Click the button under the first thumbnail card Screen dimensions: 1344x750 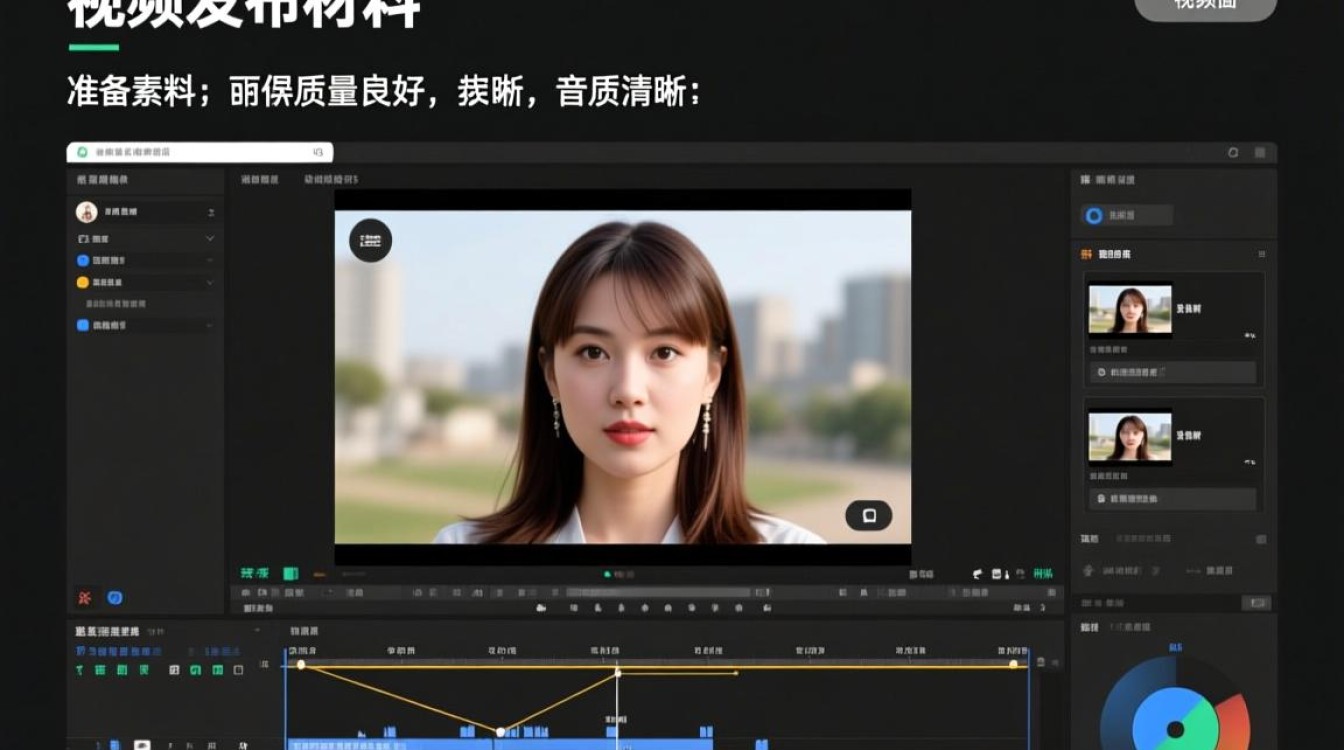1173,372
